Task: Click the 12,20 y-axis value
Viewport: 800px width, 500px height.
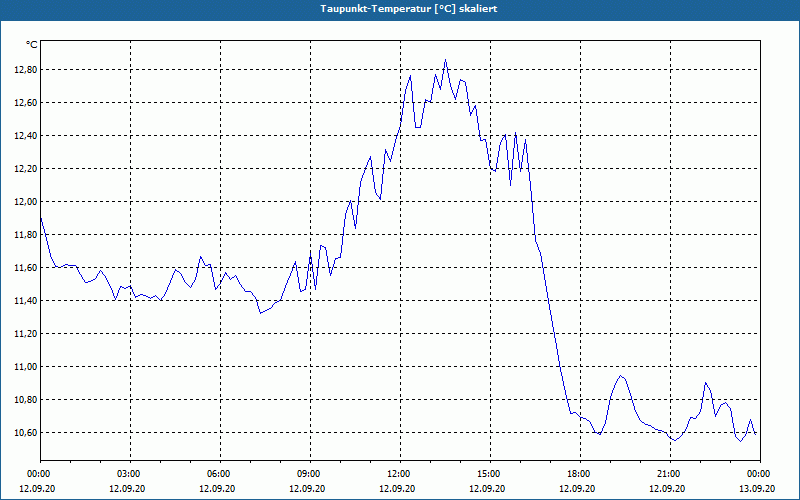Action: 26,169
